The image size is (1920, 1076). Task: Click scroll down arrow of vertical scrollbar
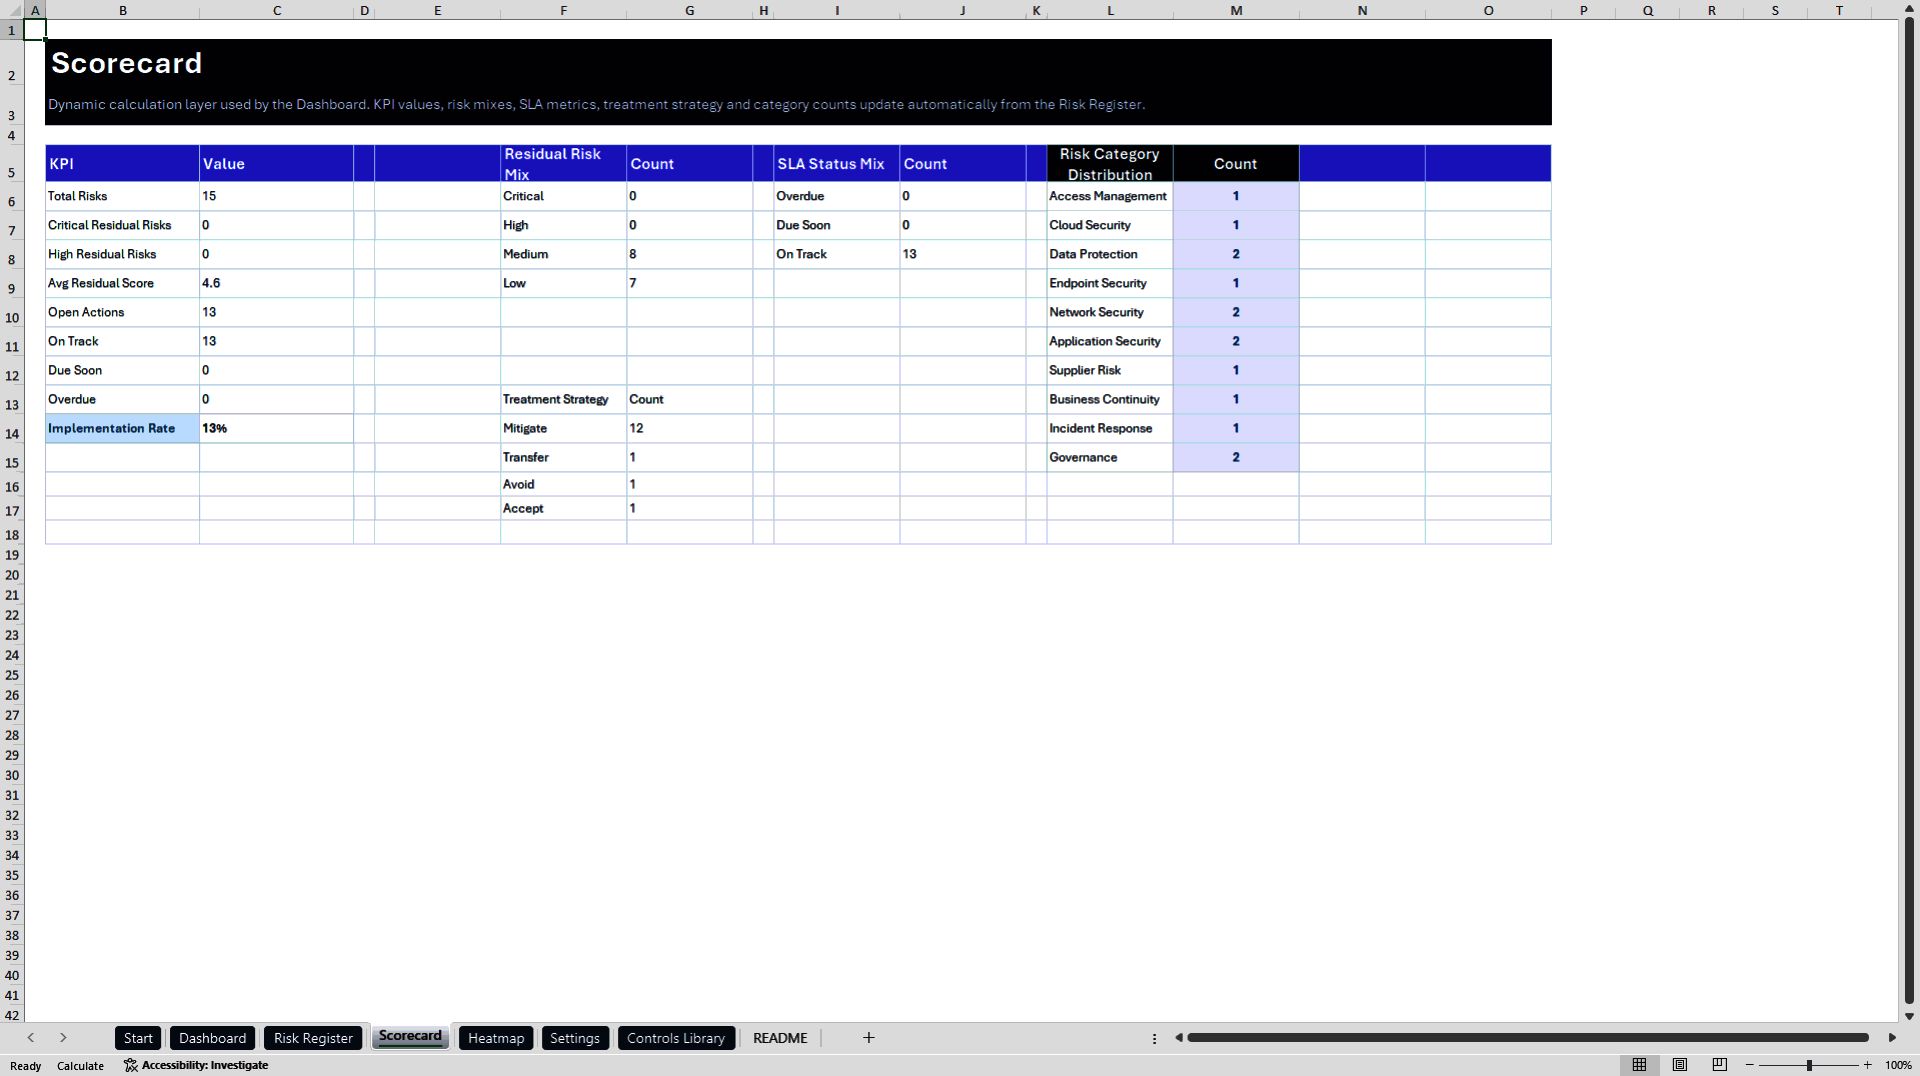[1909, 1016]
